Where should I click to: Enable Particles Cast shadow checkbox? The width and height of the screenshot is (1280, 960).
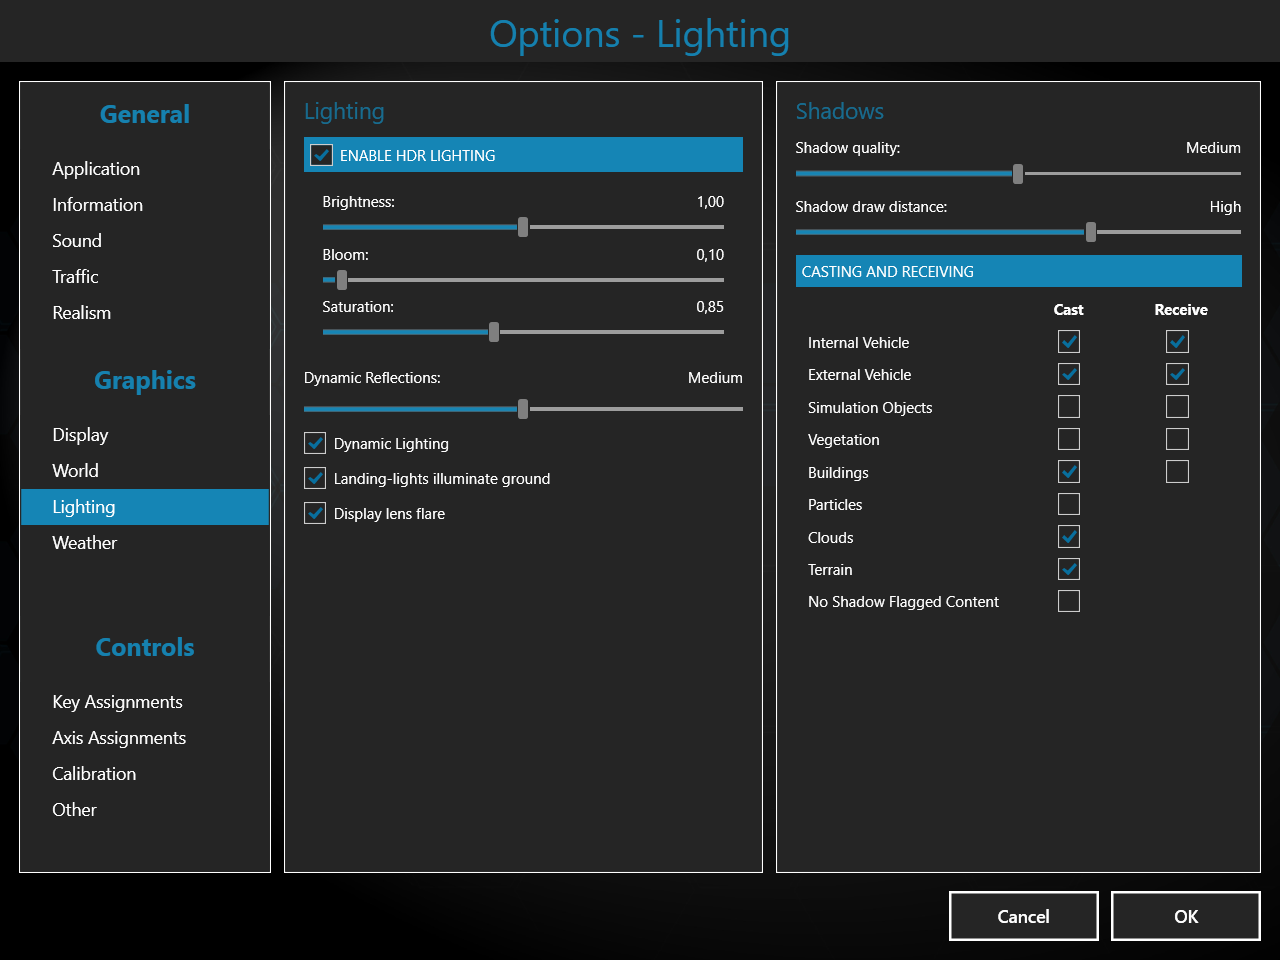click(1069, 504)
